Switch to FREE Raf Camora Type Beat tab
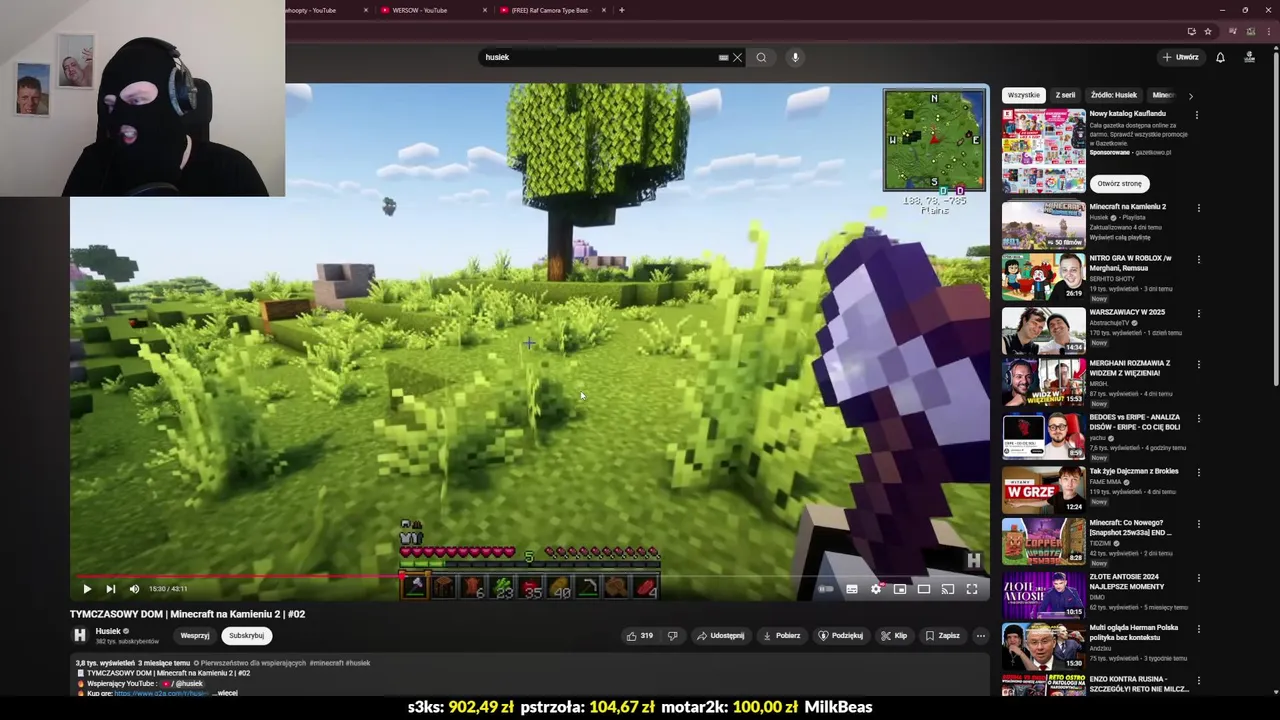The width and height of the screenshot is (1280, 720). tap(550, 10)
